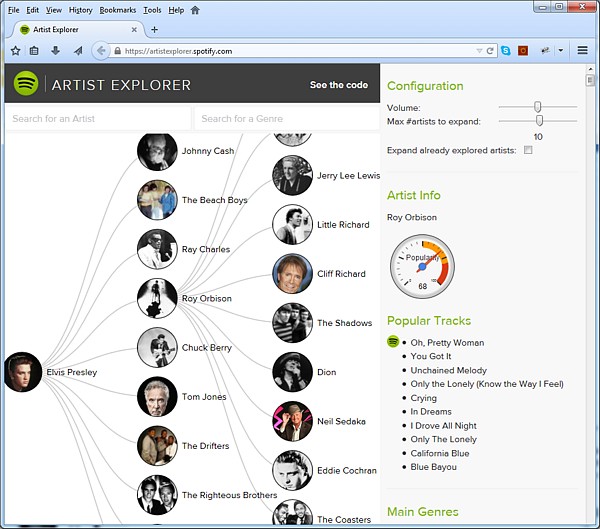Click the browser URL address bar
Screen dimensions: 600x529
(x=298, y=51)
